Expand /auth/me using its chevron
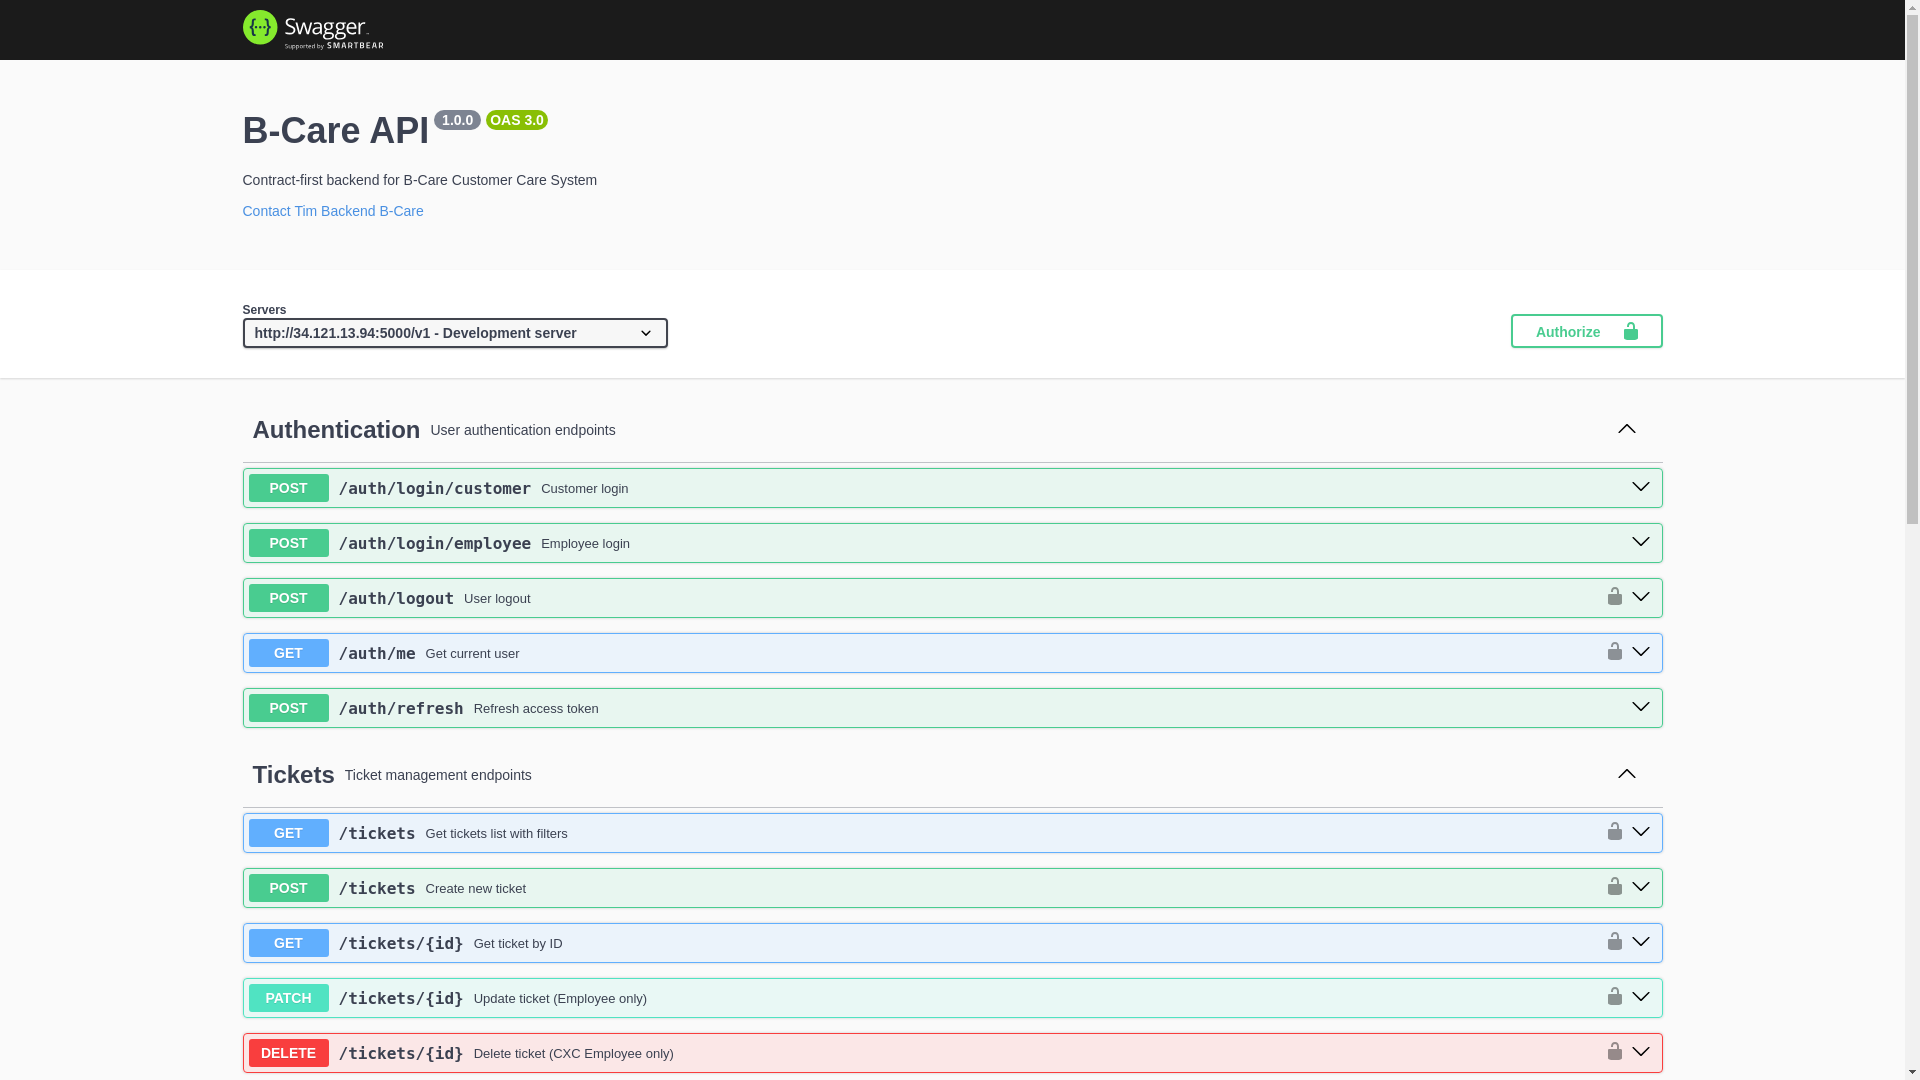 [1641, 652]
